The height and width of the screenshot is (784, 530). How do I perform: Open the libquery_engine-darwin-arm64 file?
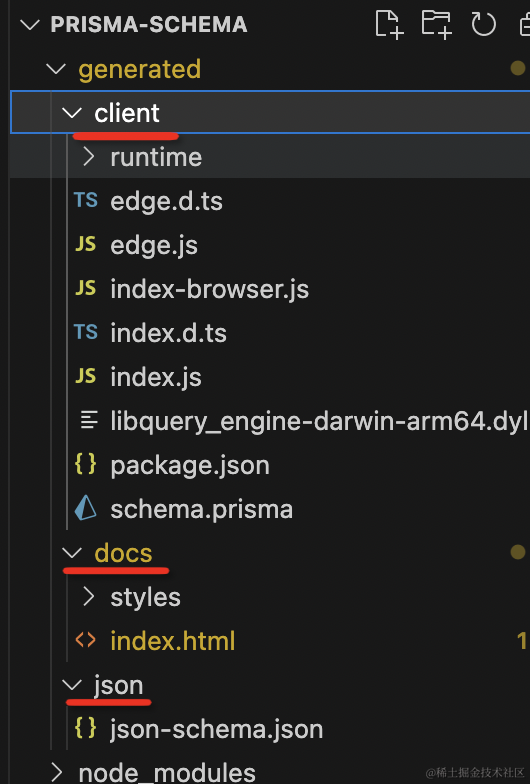[x=319, y=421]
